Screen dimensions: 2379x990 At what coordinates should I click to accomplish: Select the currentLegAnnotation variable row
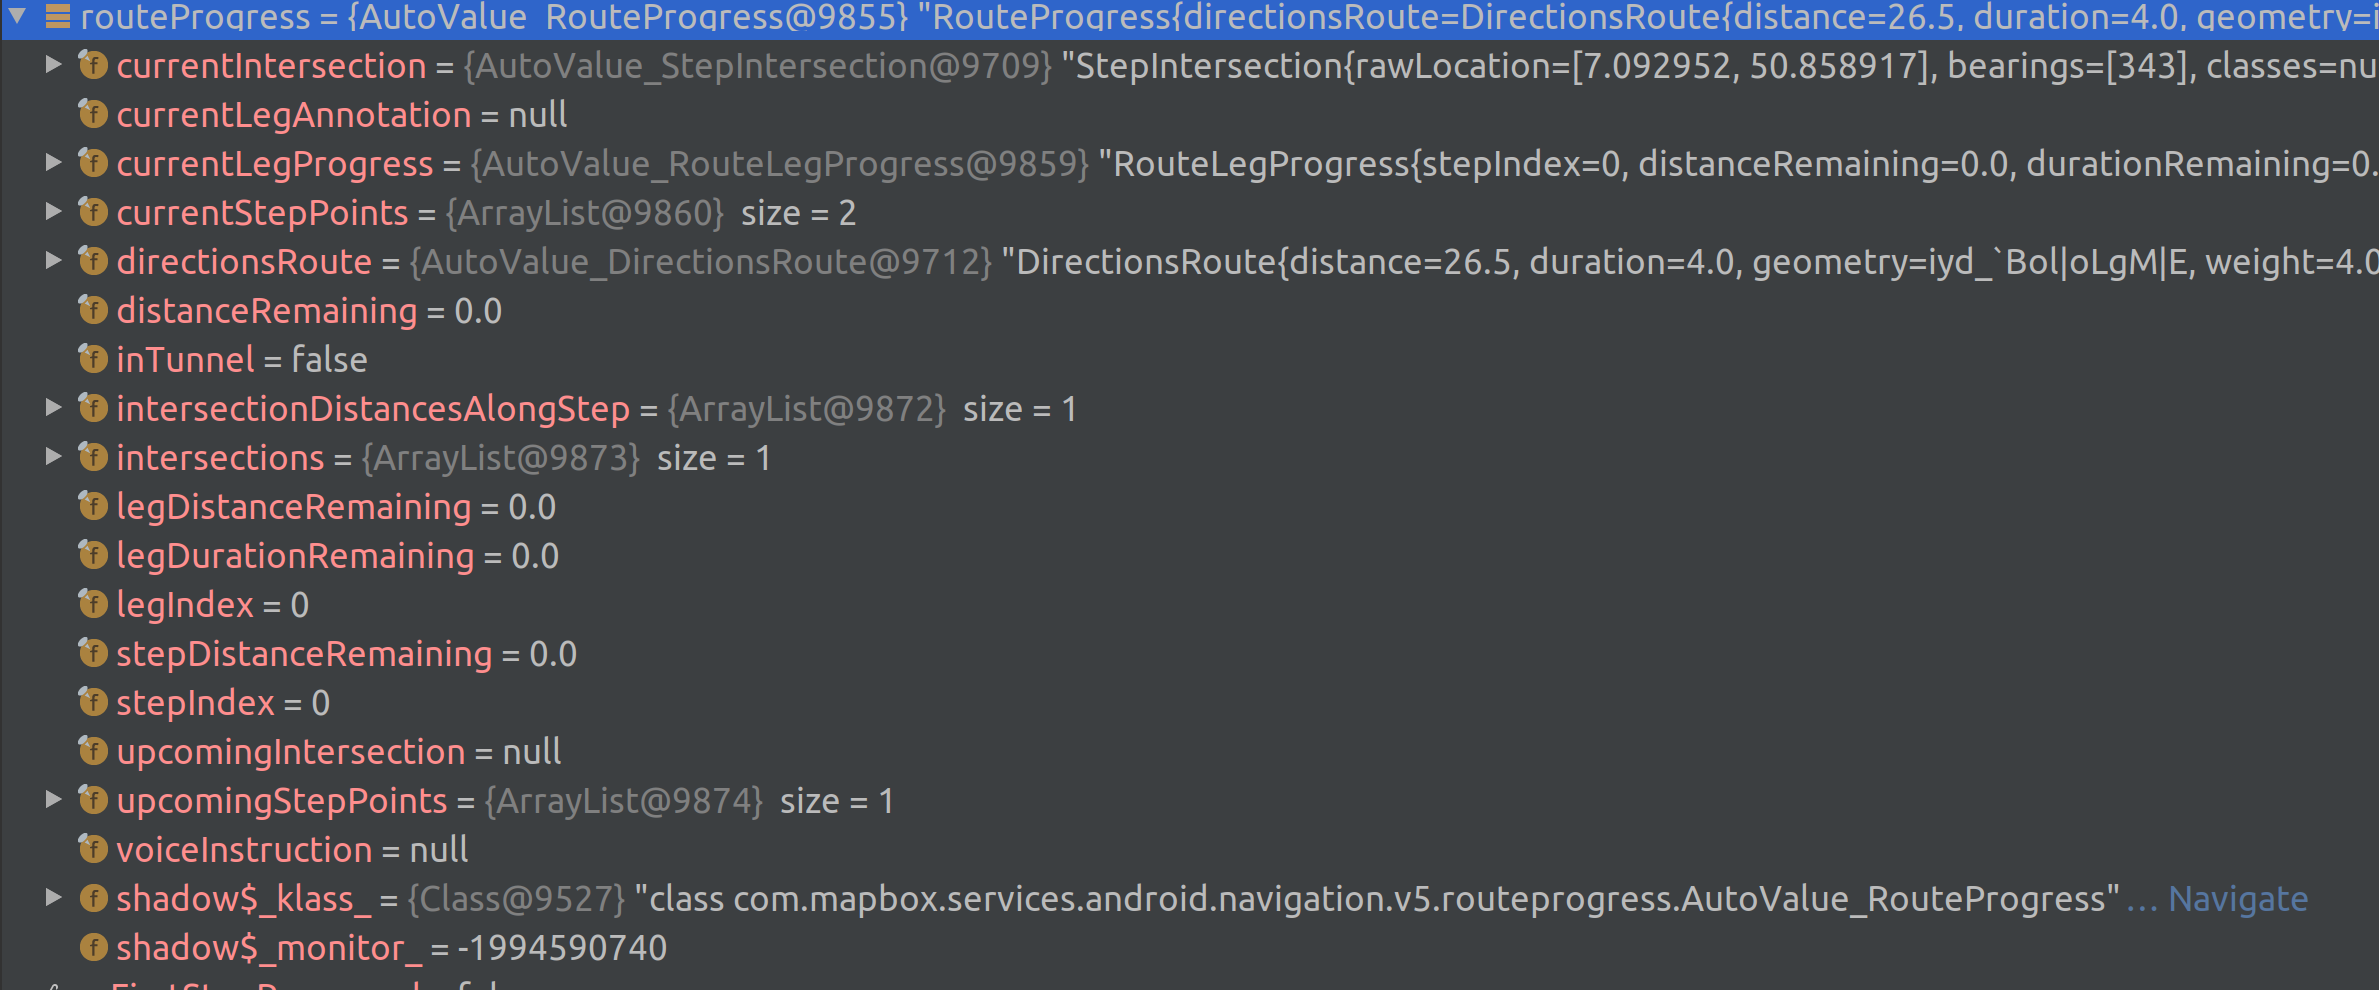tap(294, 114)
